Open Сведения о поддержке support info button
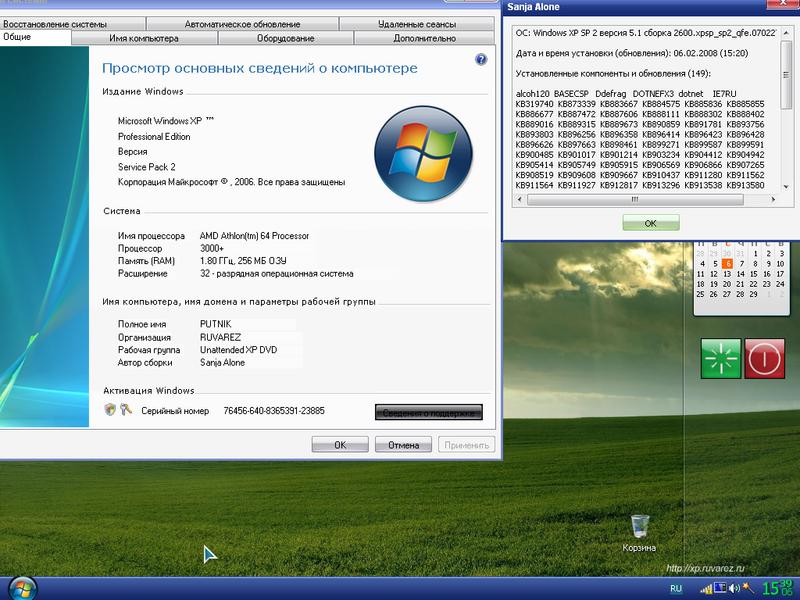 click(x=429, y=412)
